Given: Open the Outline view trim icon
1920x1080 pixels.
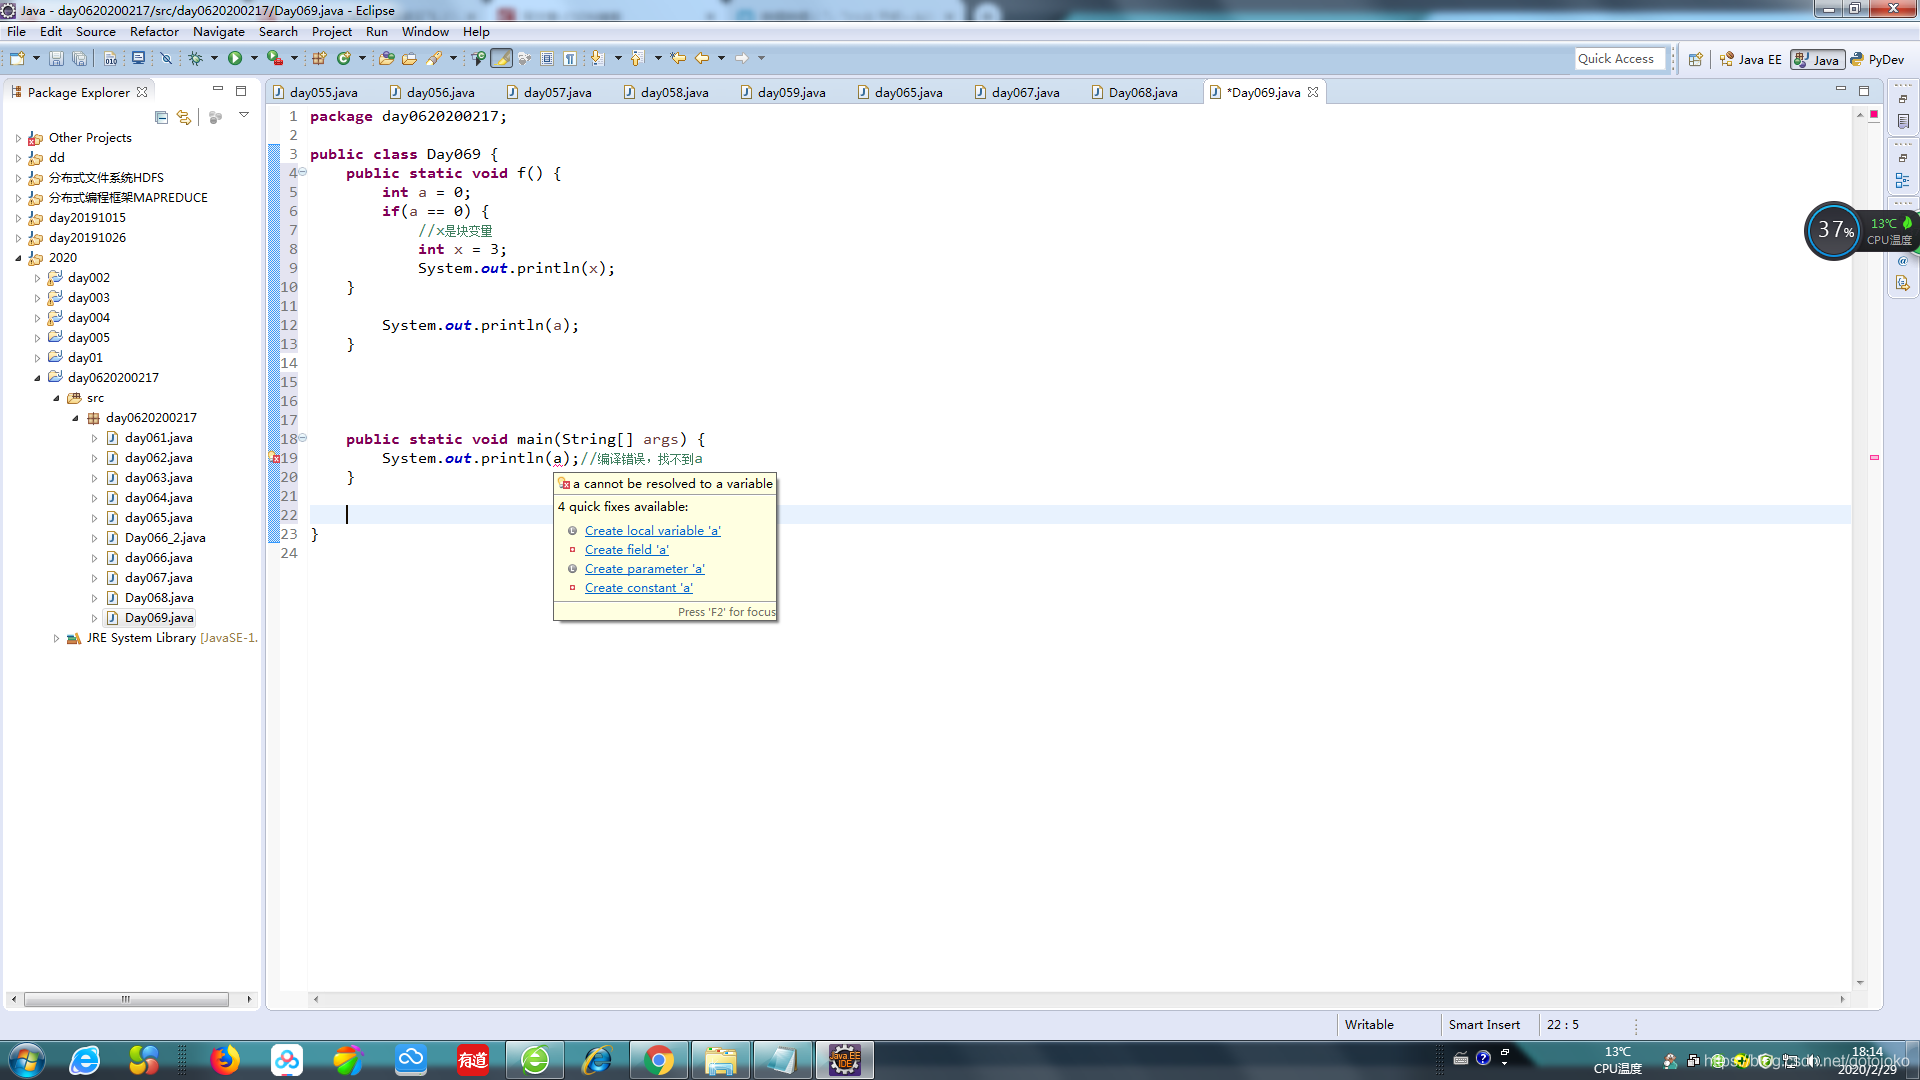Looking at the screenshot, I should 1903,181.
